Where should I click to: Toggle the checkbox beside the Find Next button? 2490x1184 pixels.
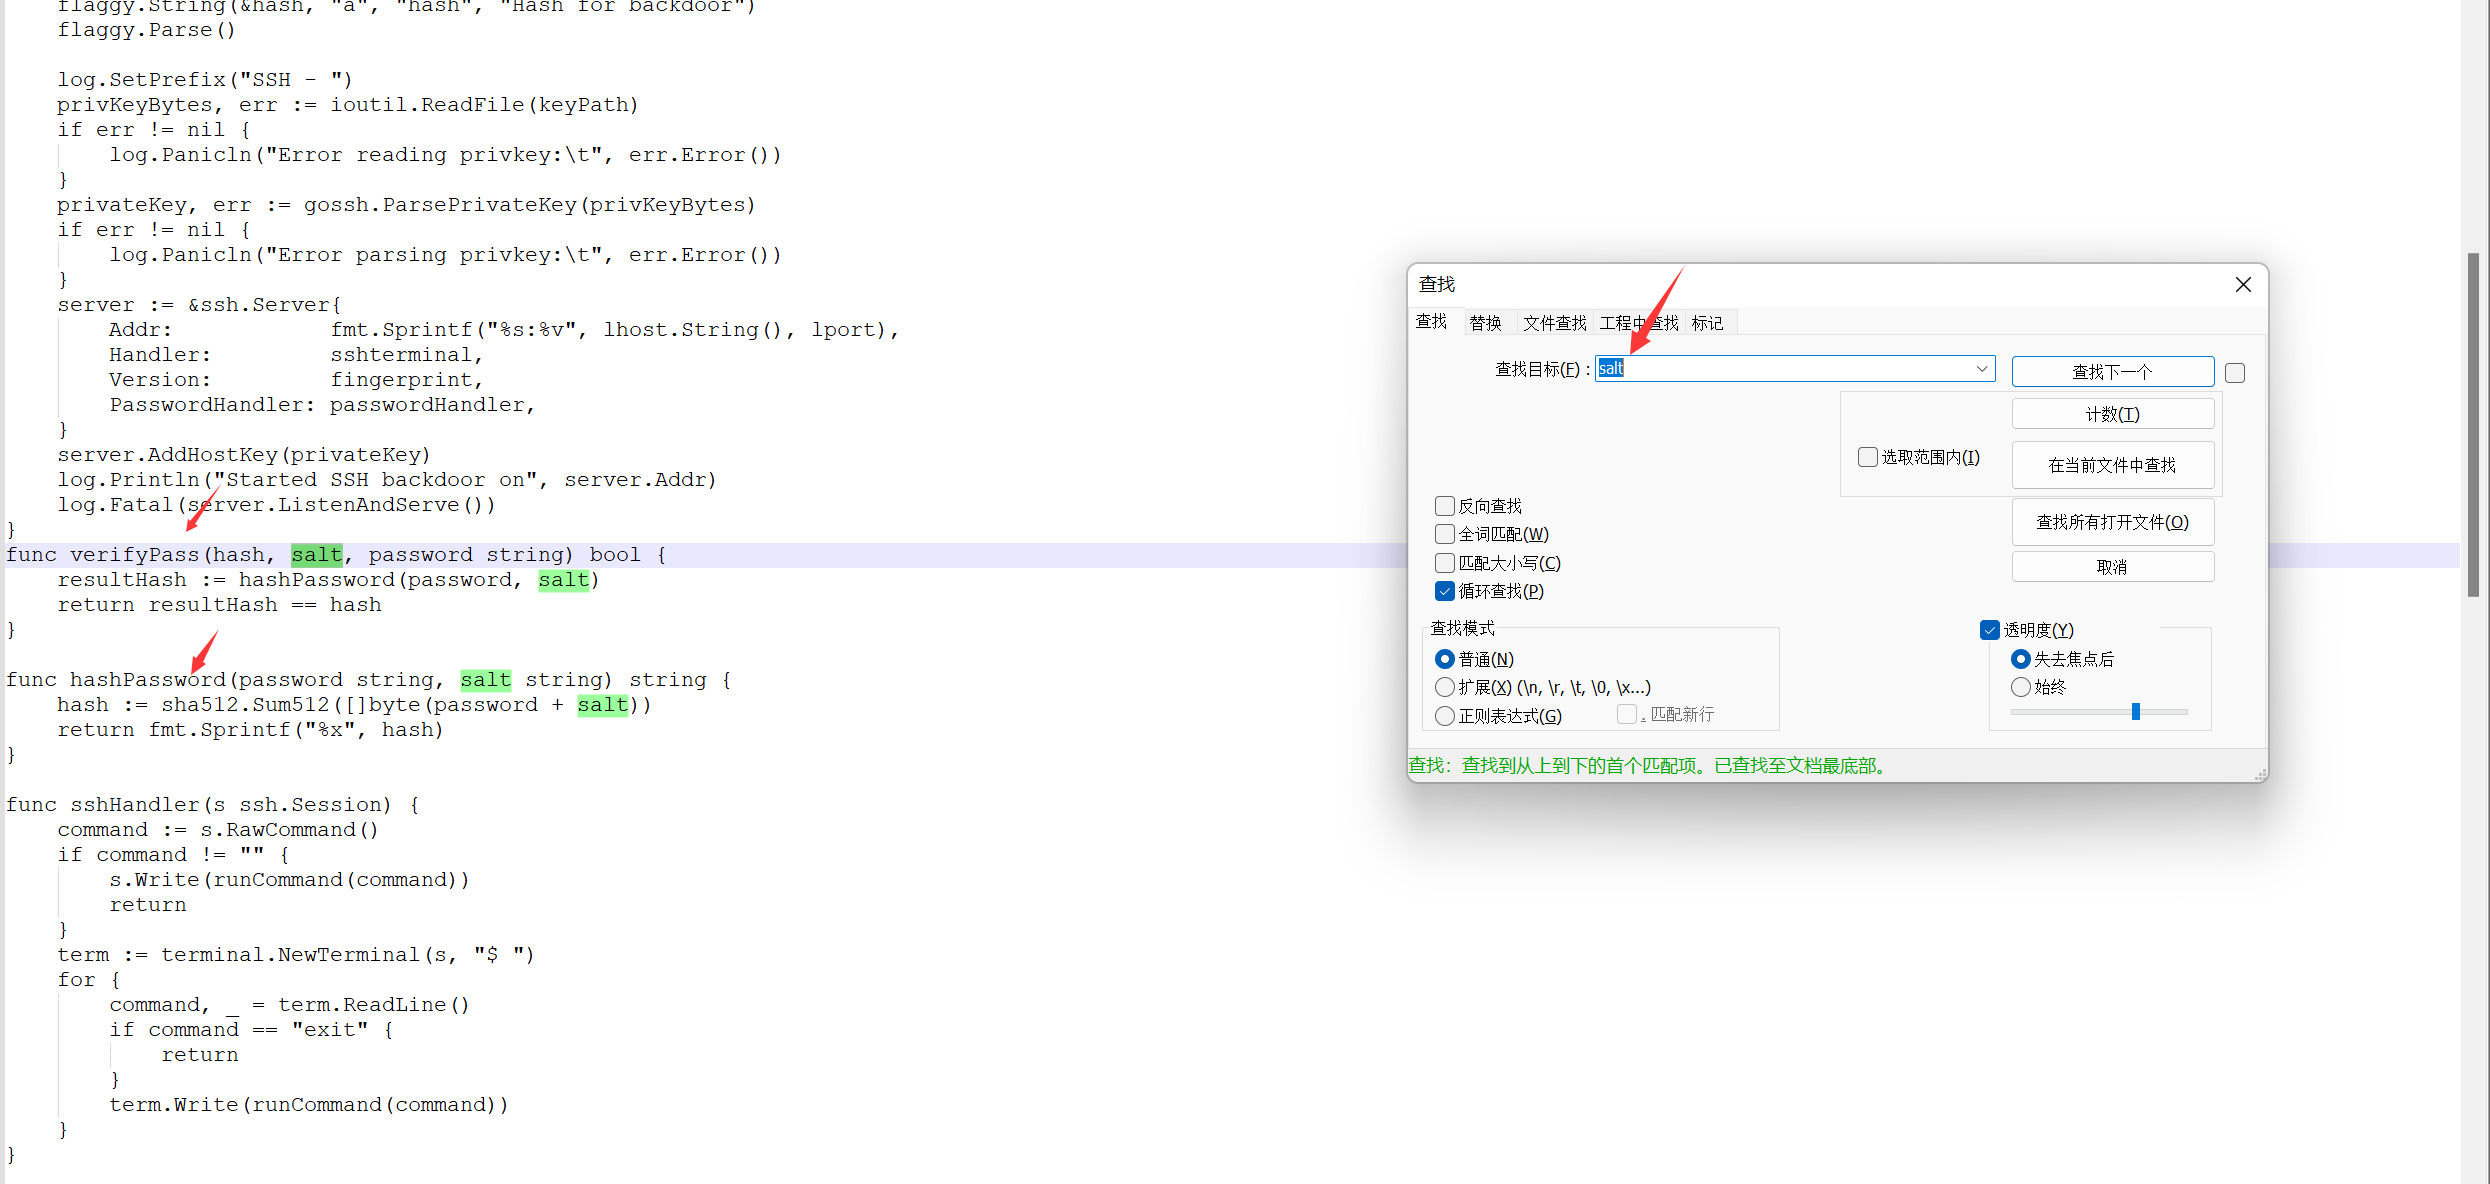(2235, 373)
